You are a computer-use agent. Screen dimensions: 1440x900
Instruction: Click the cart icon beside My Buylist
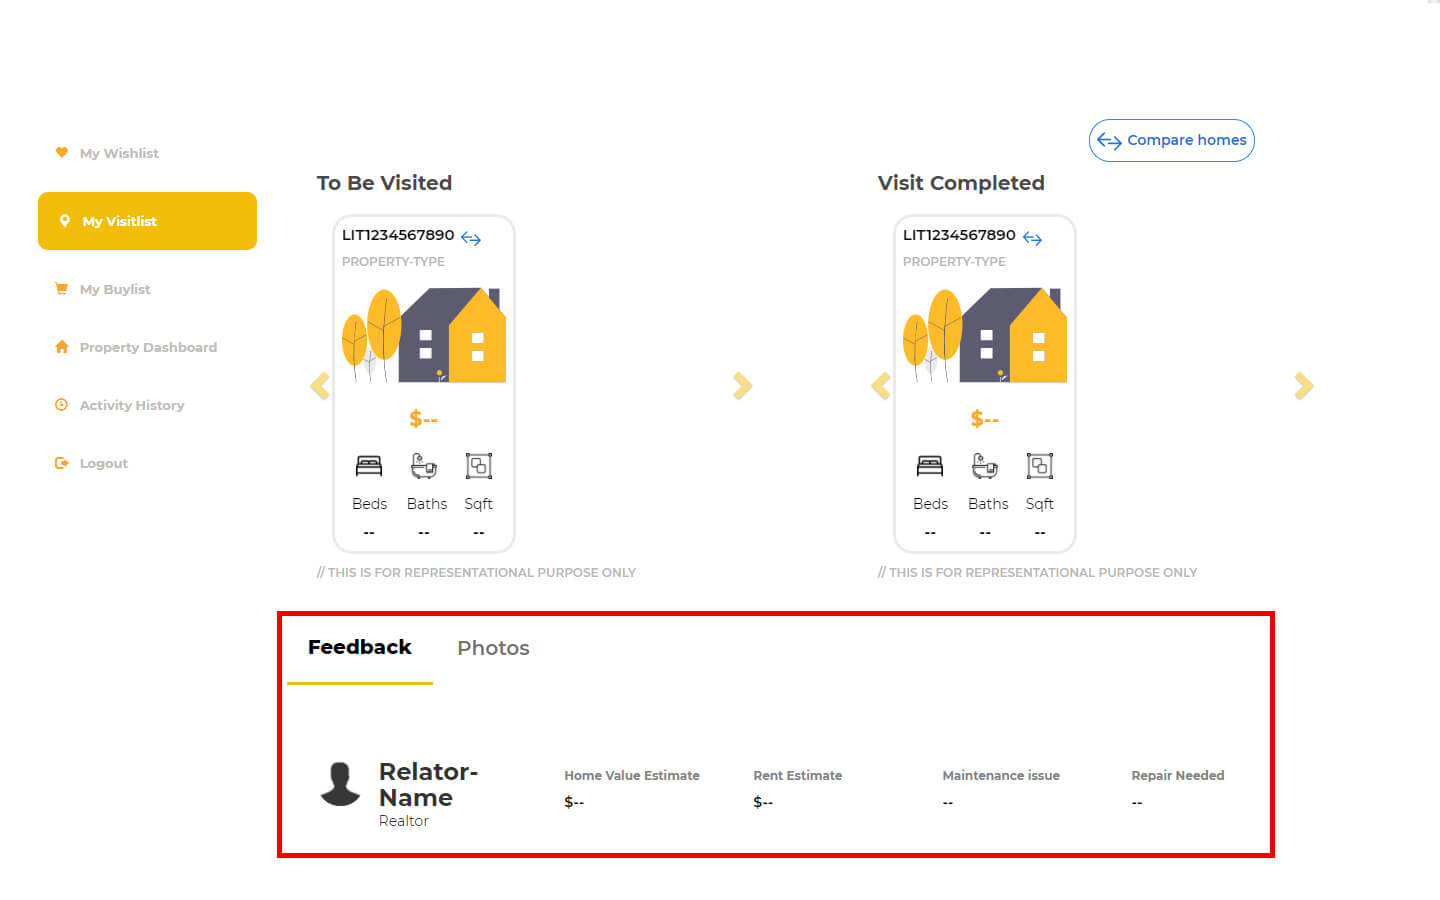[62, 289]
